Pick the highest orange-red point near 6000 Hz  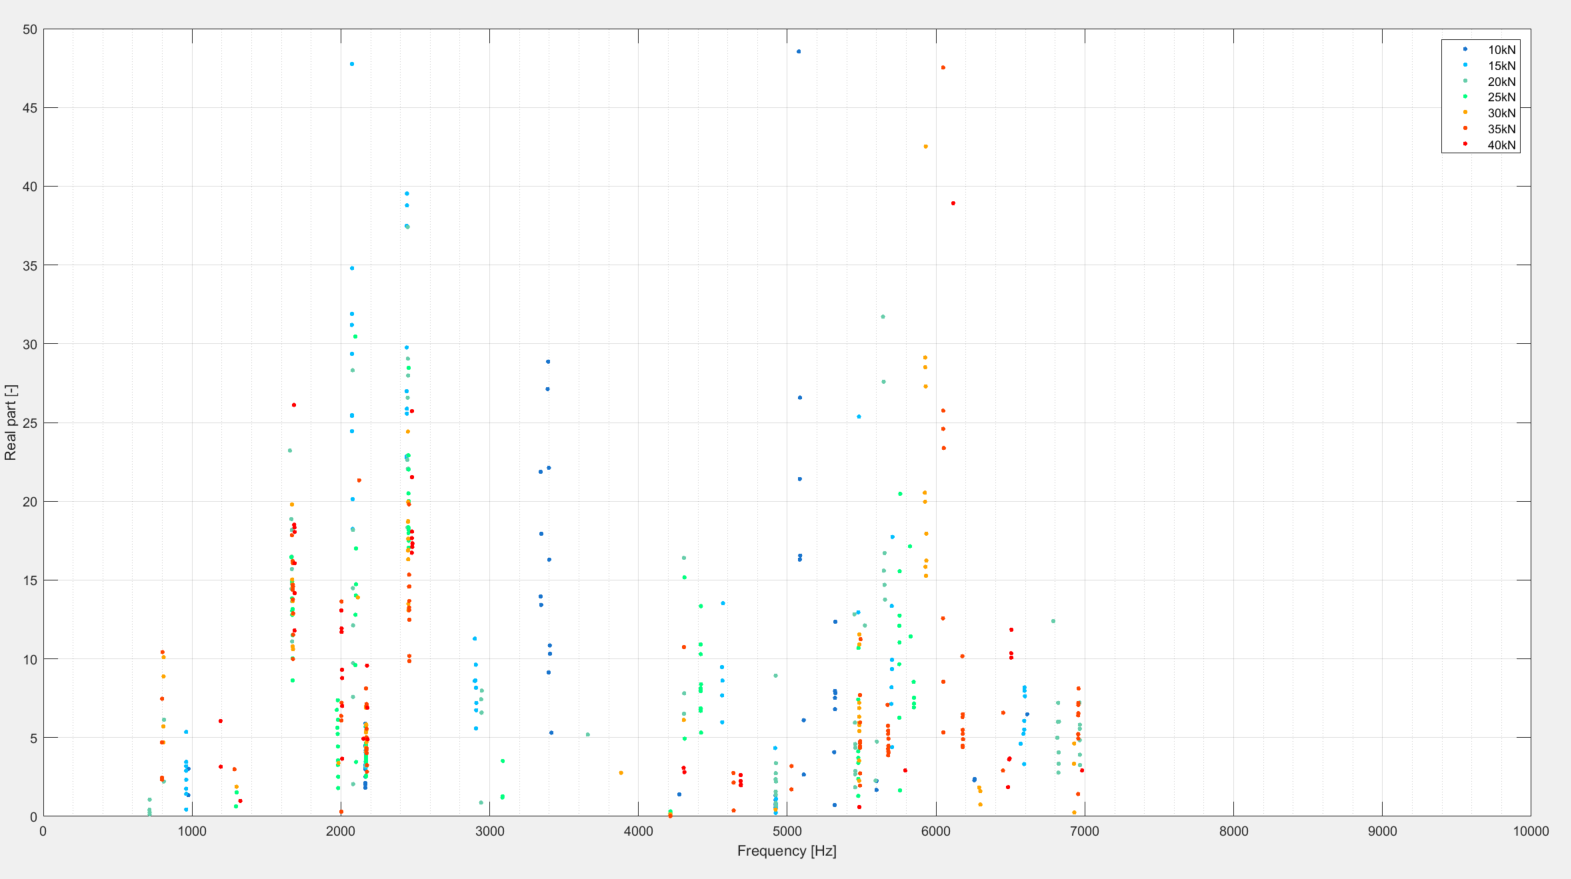[943, 68]
